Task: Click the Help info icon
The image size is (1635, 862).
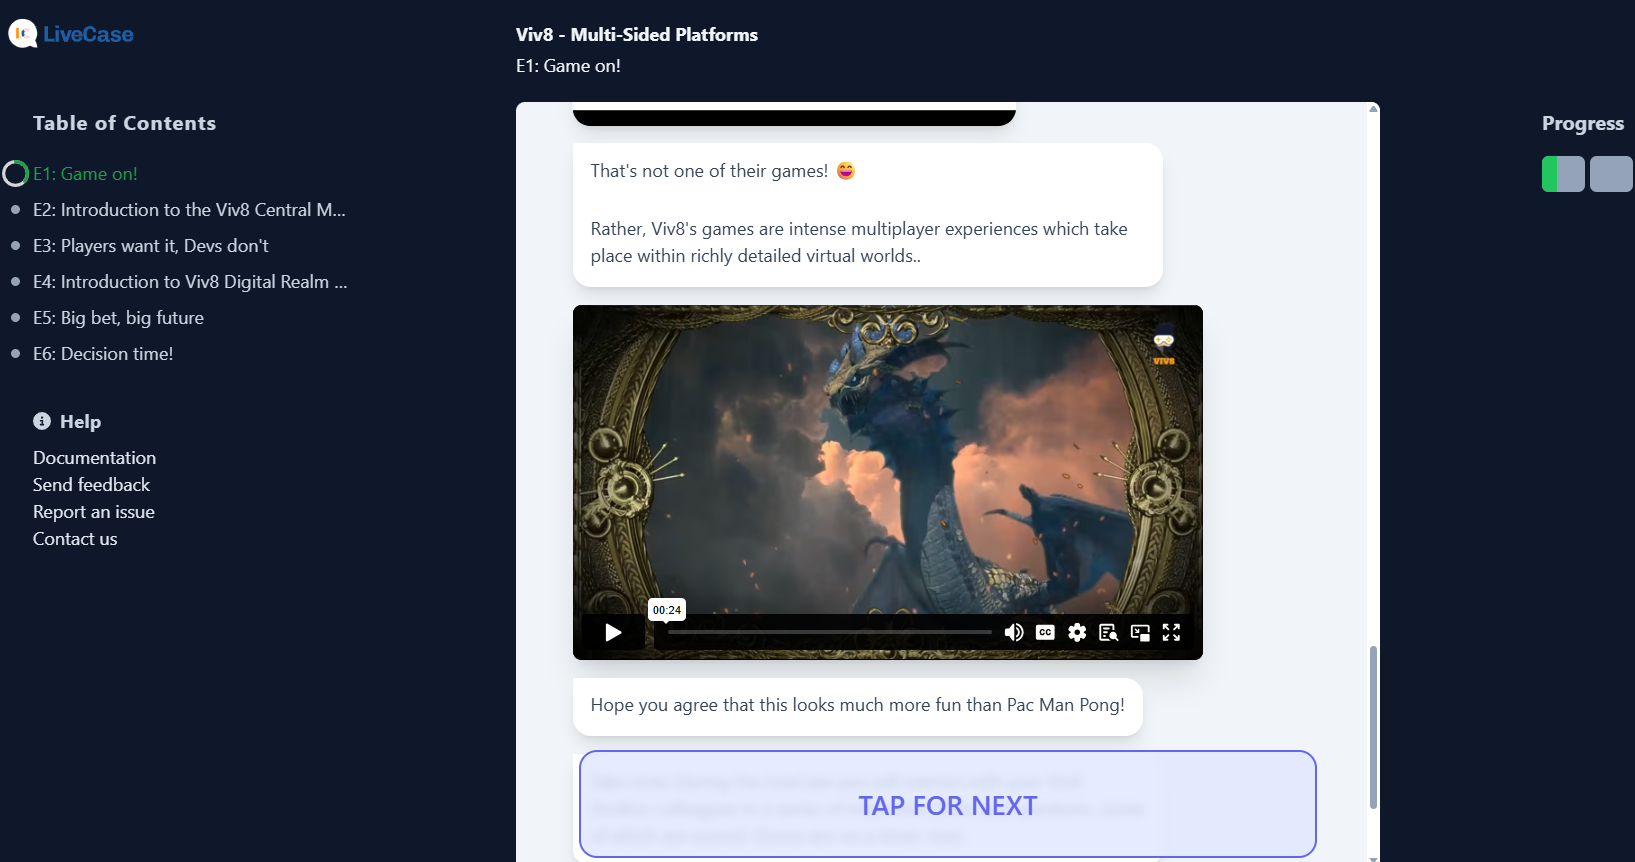Action: coord(42,421)
